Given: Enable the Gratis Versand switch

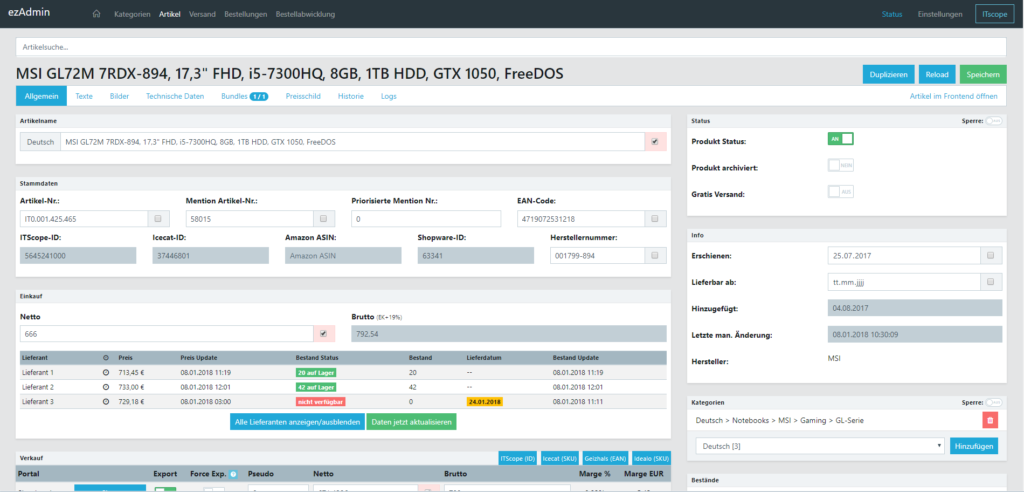Looking at the screenshot, I should point(840,192).
